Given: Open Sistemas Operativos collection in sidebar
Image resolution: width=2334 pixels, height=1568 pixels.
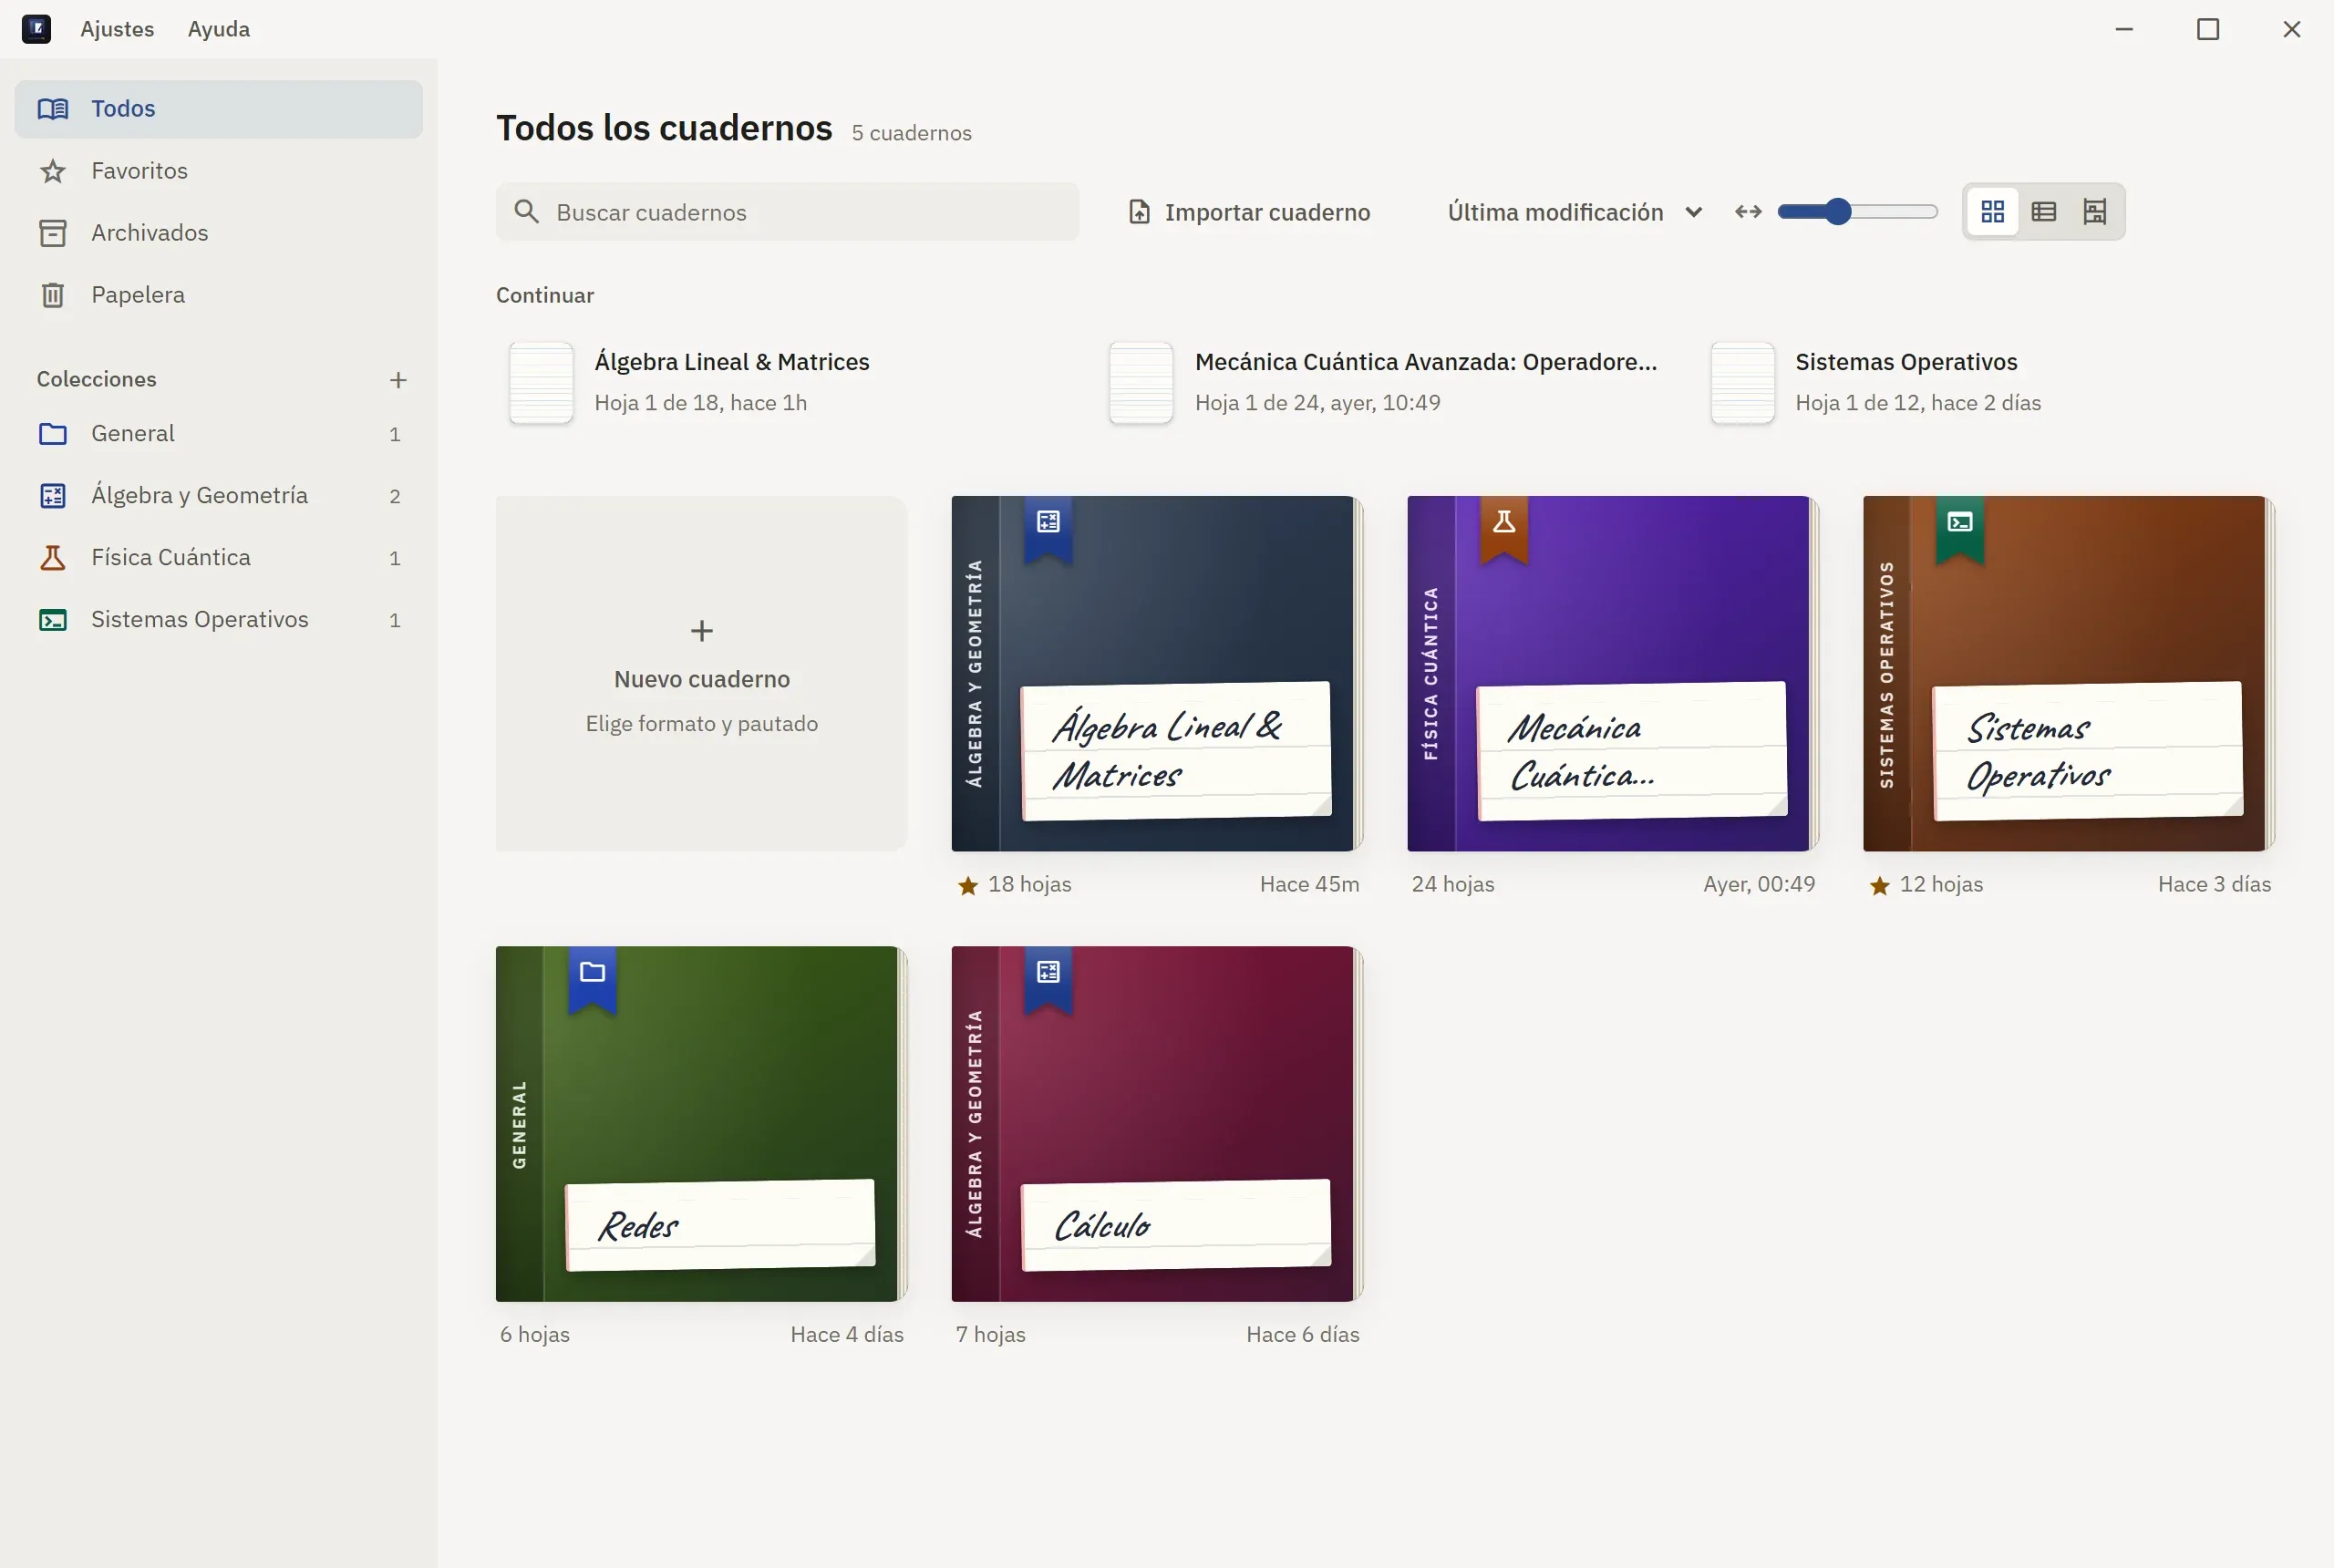Looking at the screenshot, I should pyautogui.click(x=219, y=620).
